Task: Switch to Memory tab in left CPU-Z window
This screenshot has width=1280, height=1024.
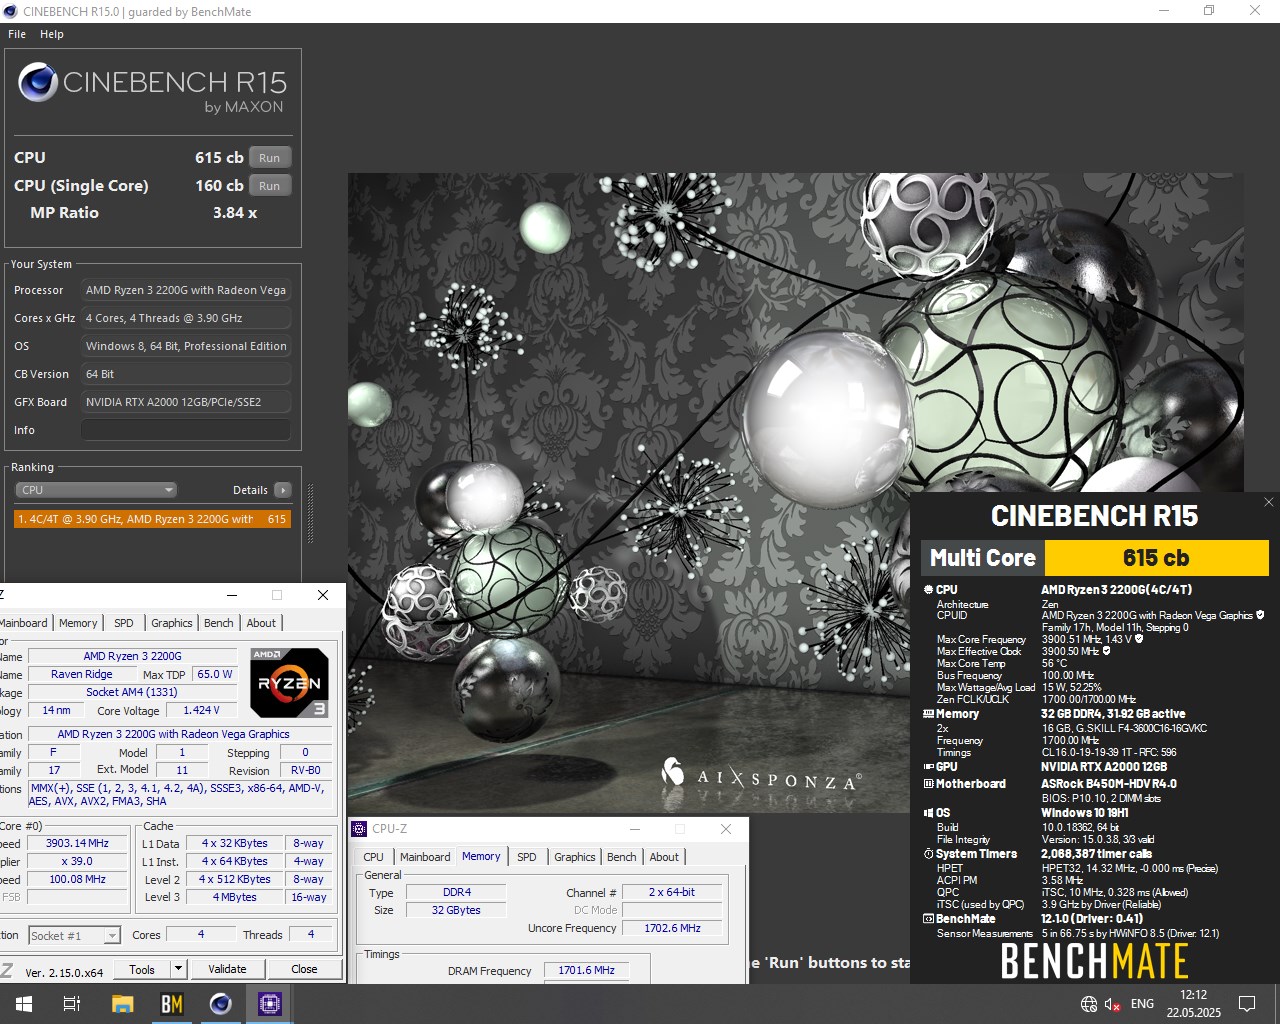Action: (78, 623)
